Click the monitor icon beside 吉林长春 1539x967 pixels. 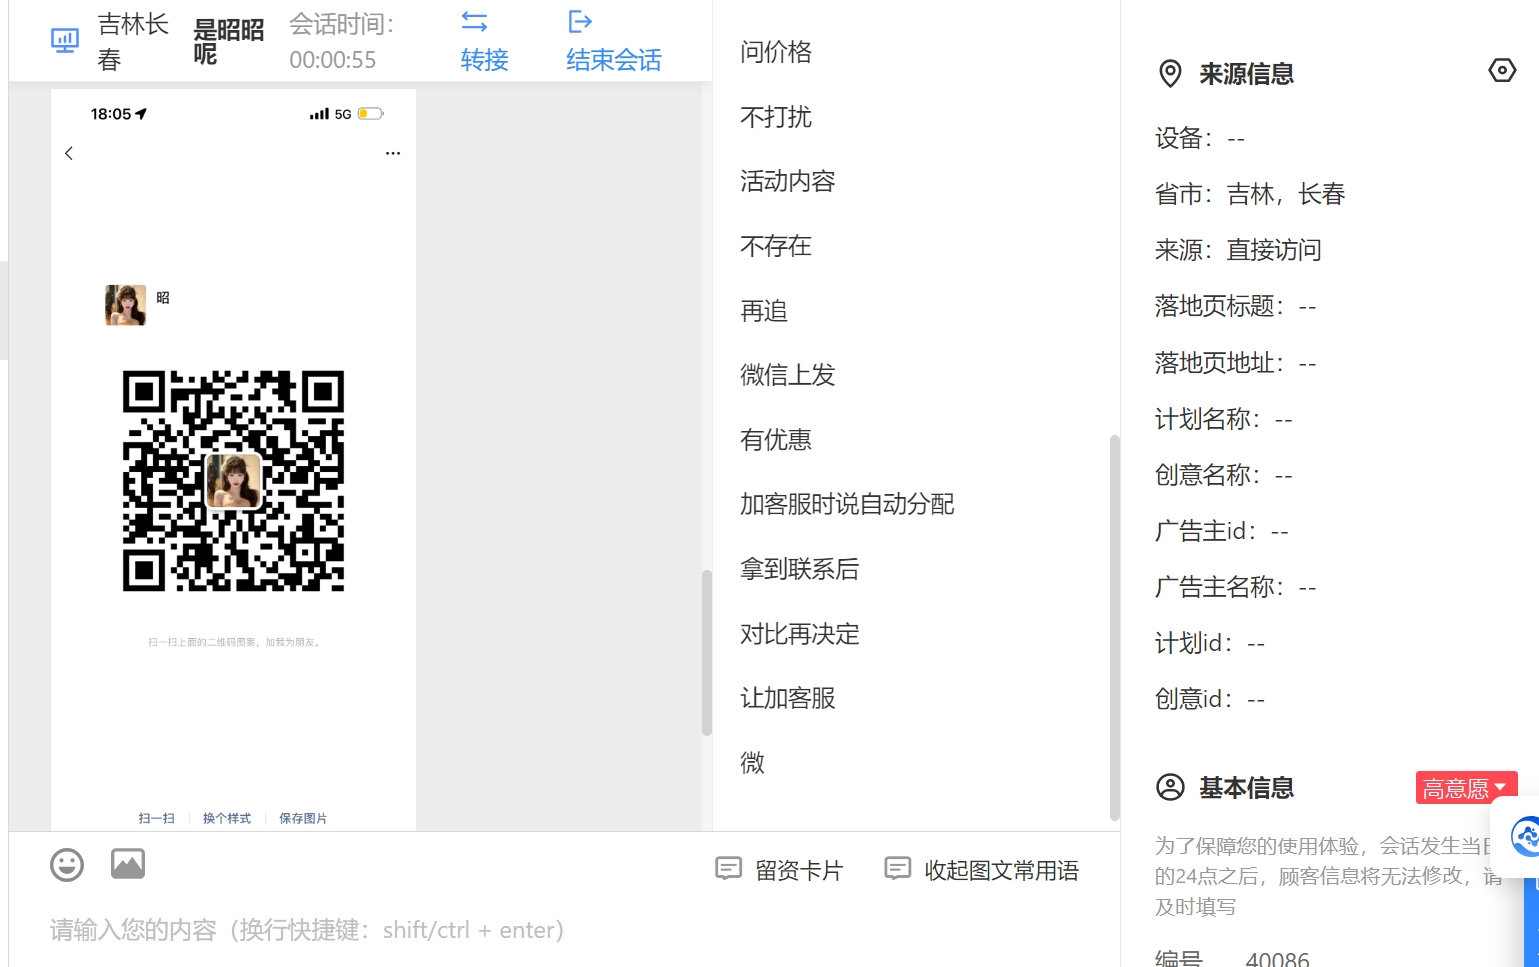click(65, 41)
